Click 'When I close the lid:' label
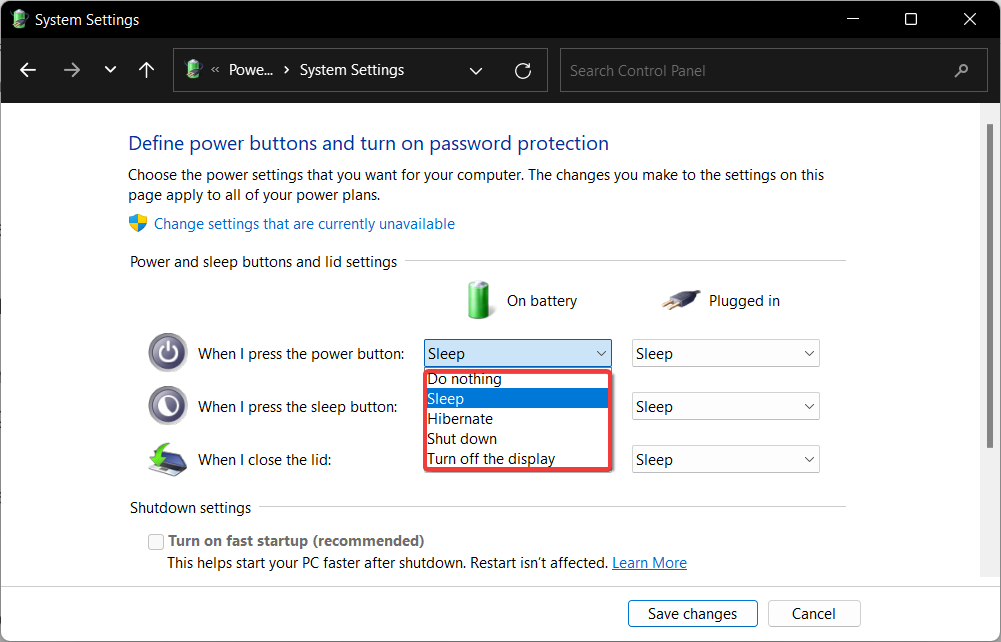Viewport: 1001px width, 642px height. click(264, 459)
